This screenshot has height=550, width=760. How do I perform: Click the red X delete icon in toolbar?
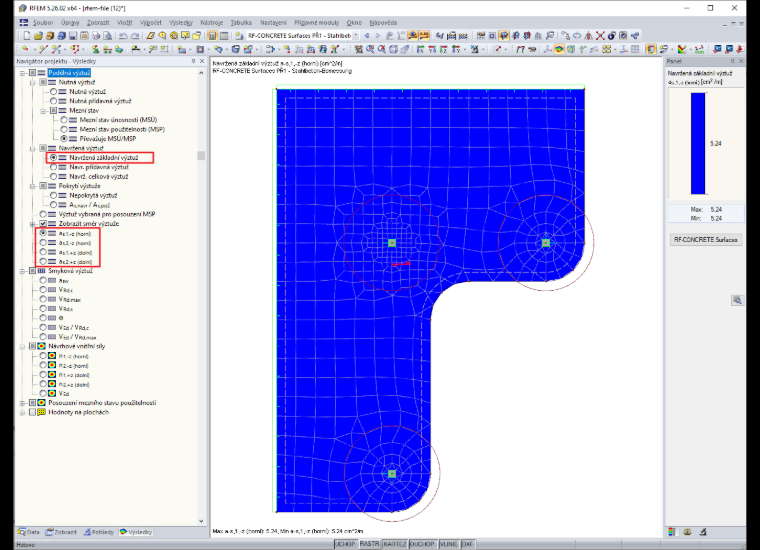600,36
